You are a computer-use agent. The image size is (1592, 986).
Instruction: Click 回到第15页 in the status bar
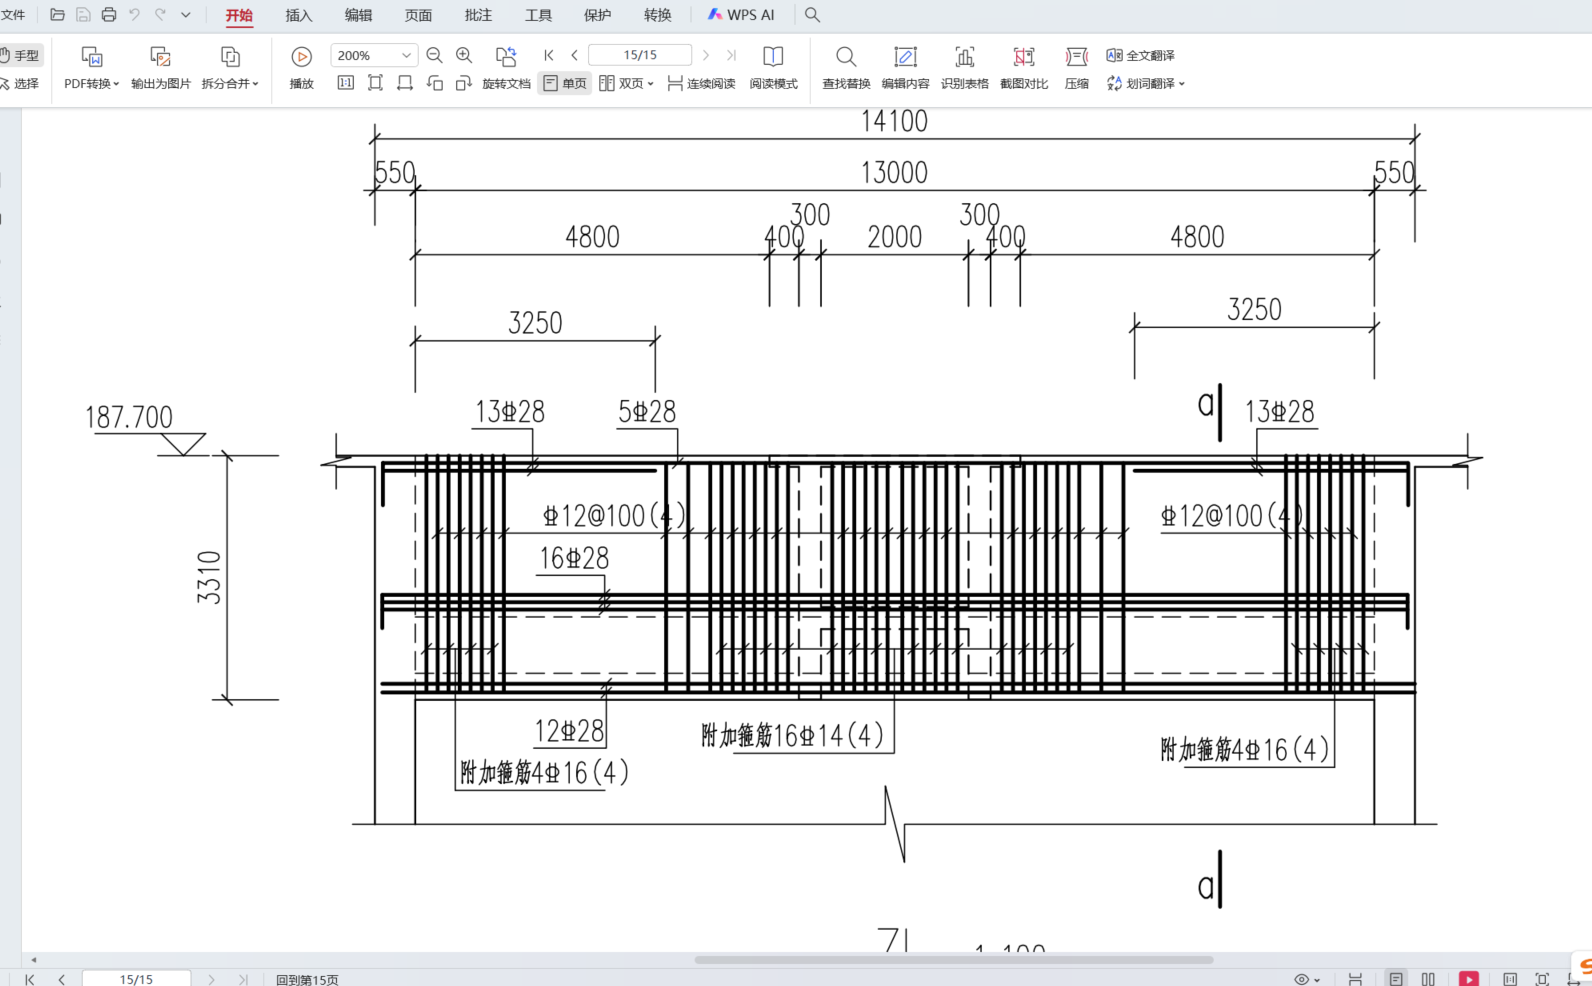tap(307, 980)
